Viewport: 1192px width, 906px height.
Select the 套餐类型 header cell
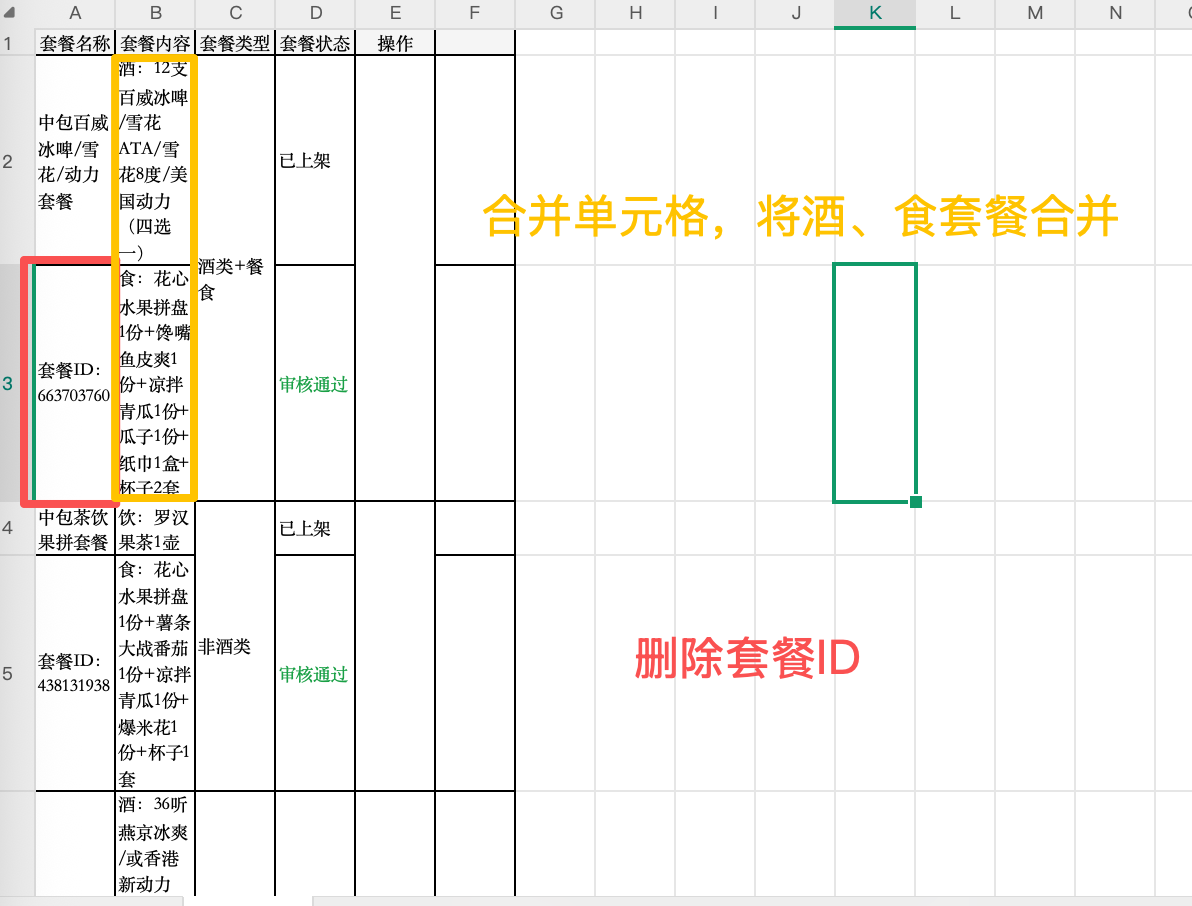pyautogui.click(x=235, y=43)
